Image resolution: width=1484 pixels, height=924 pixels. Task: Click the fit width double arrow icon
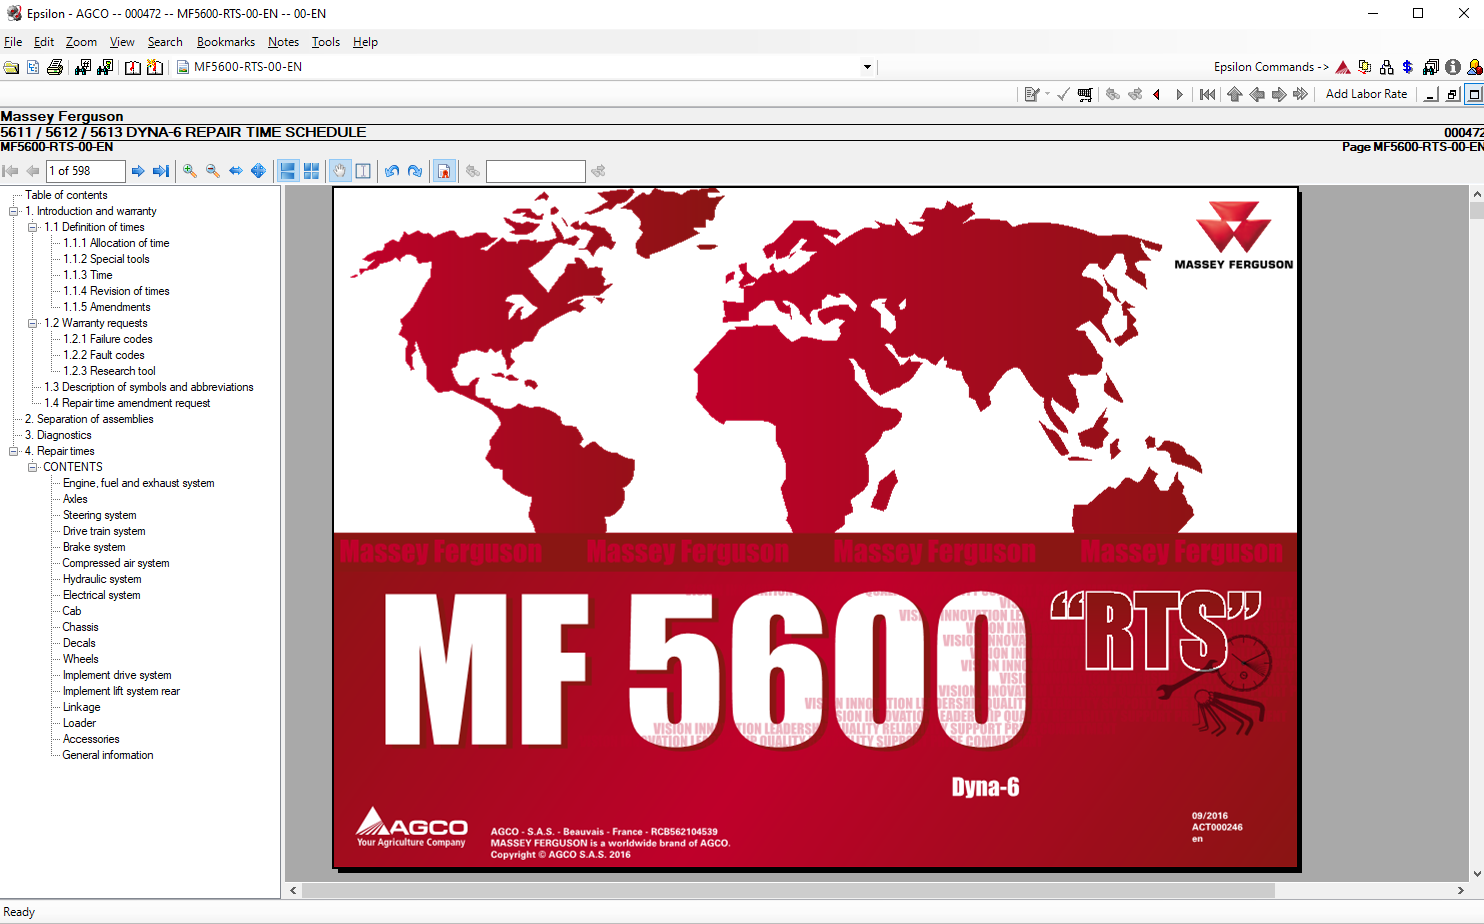coord(236,171)
